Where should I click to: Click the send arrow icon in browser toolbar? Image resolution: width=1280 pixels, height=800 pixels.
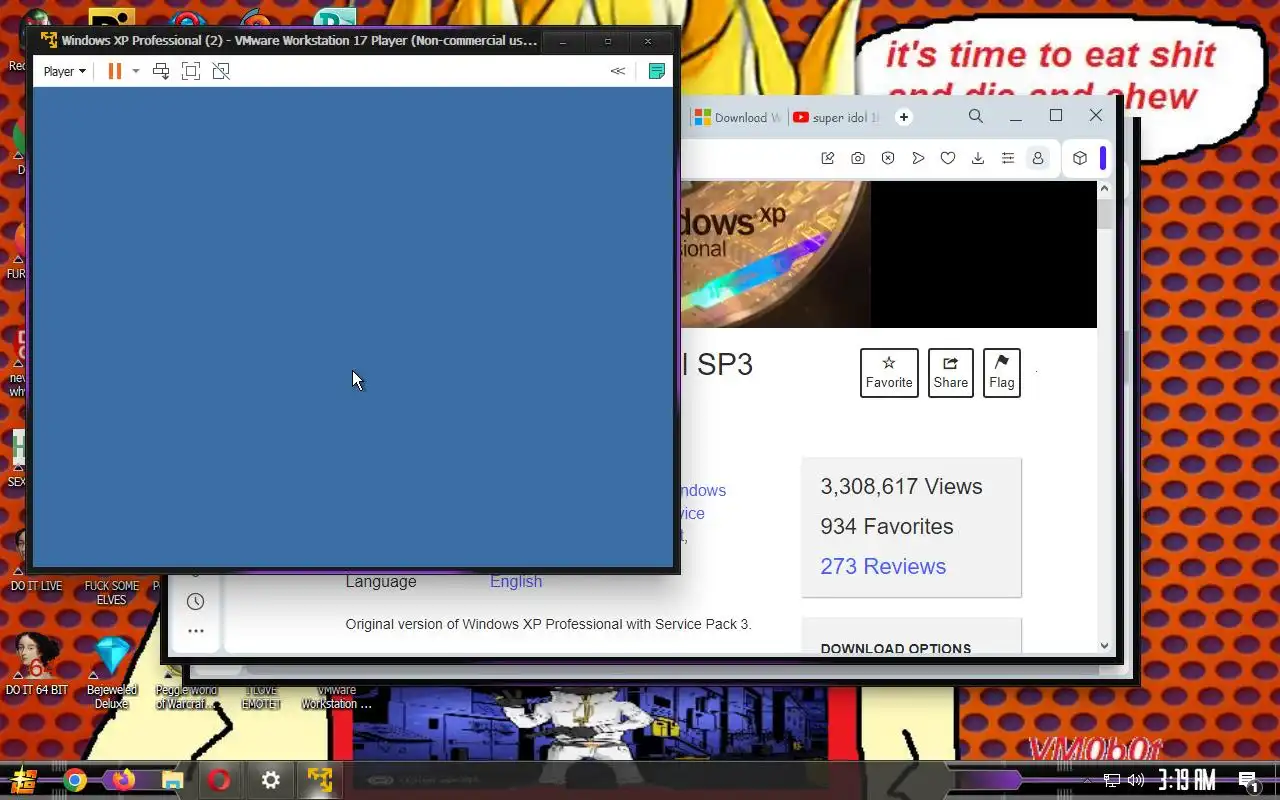coord(918,158)
